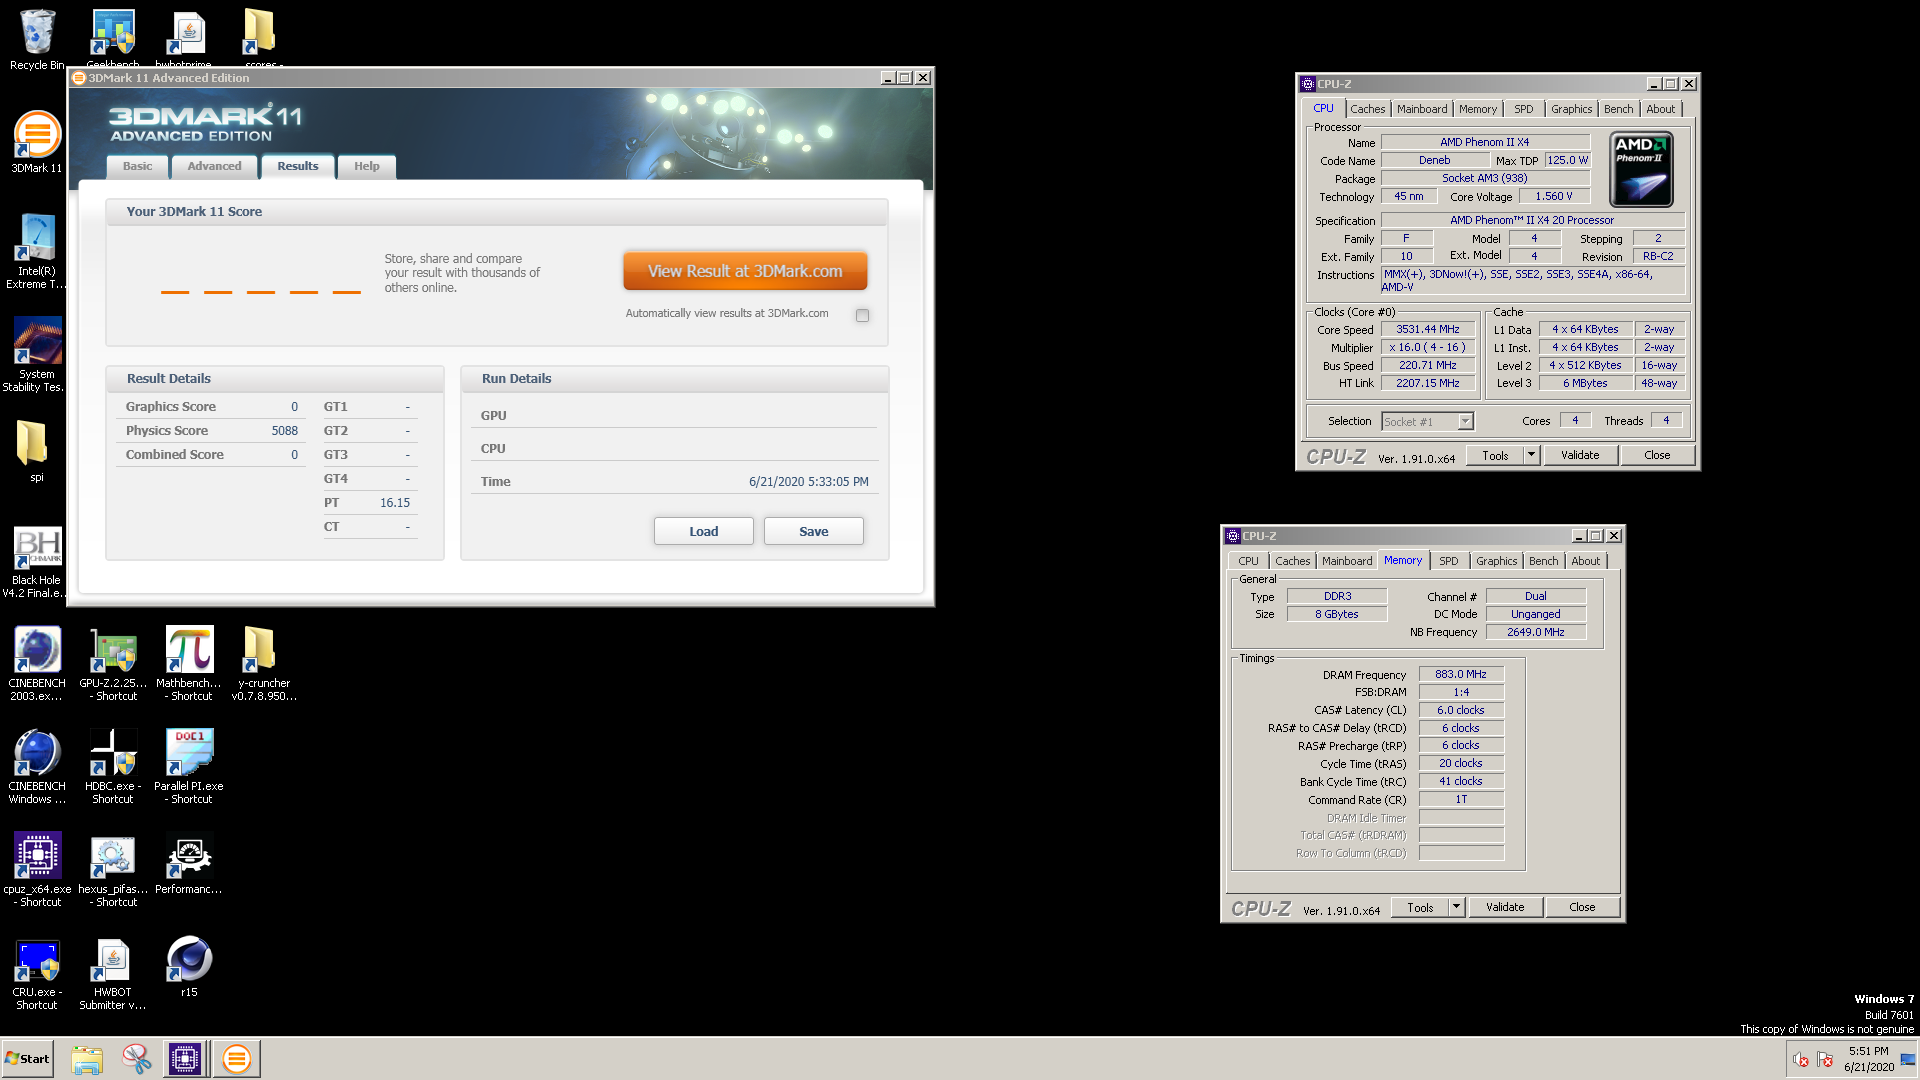This screenshot has height=1080, width=1920.
Task: Open HWBOT Submitter desktop icon
Action: coord(113,975)
